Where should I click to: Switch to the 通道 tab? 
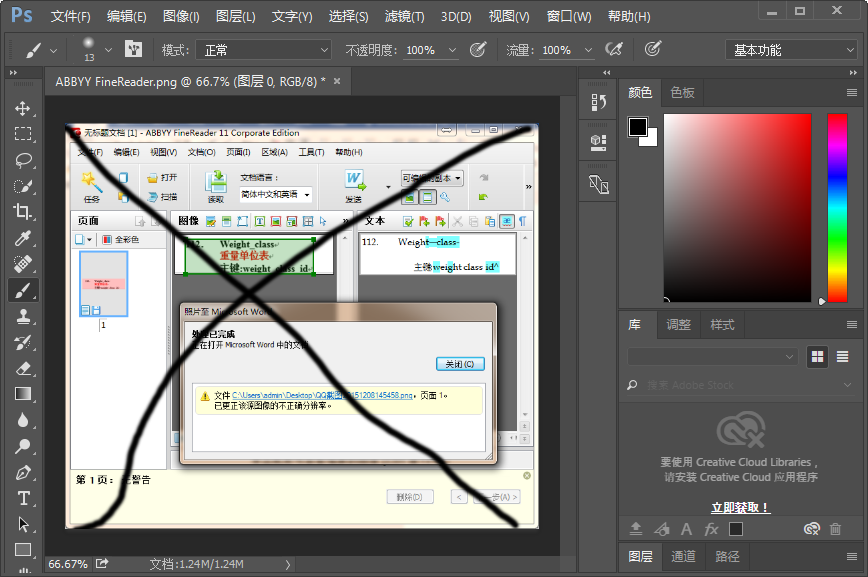[x=683, y=556]
